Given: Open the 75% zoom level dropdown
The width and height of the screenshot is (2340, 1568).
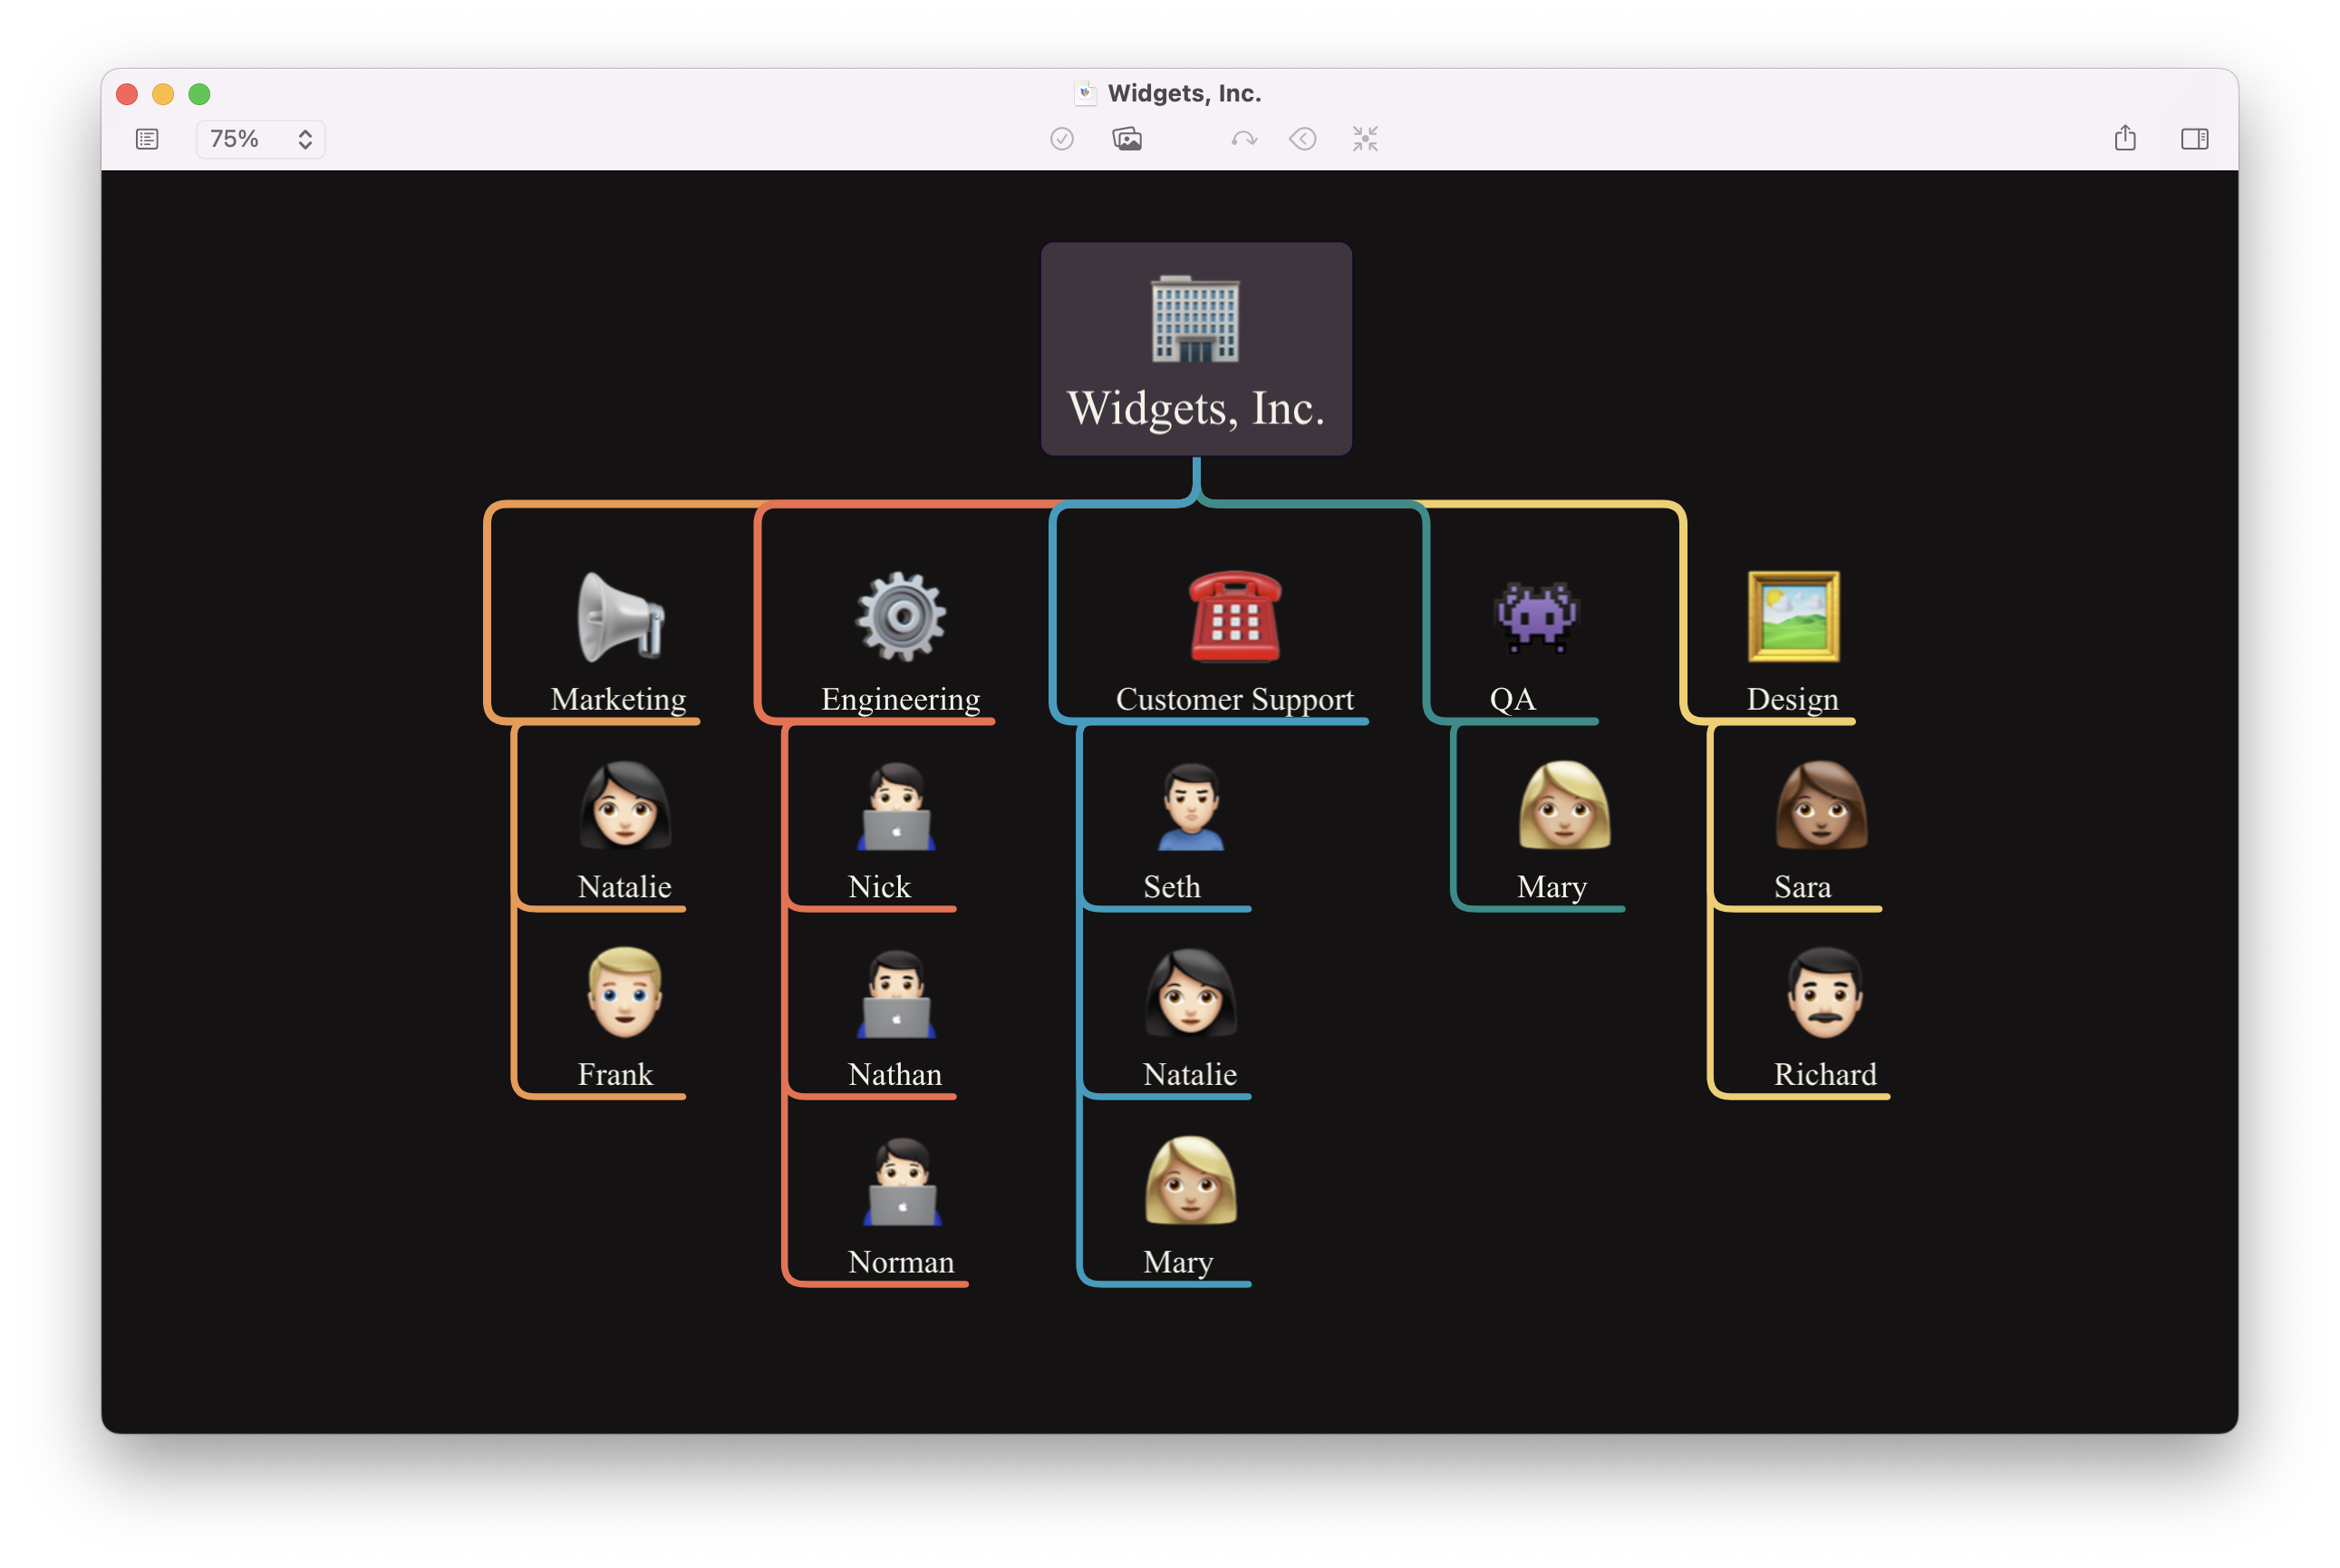Looking at the screenshot, I should tap(260, 139).
